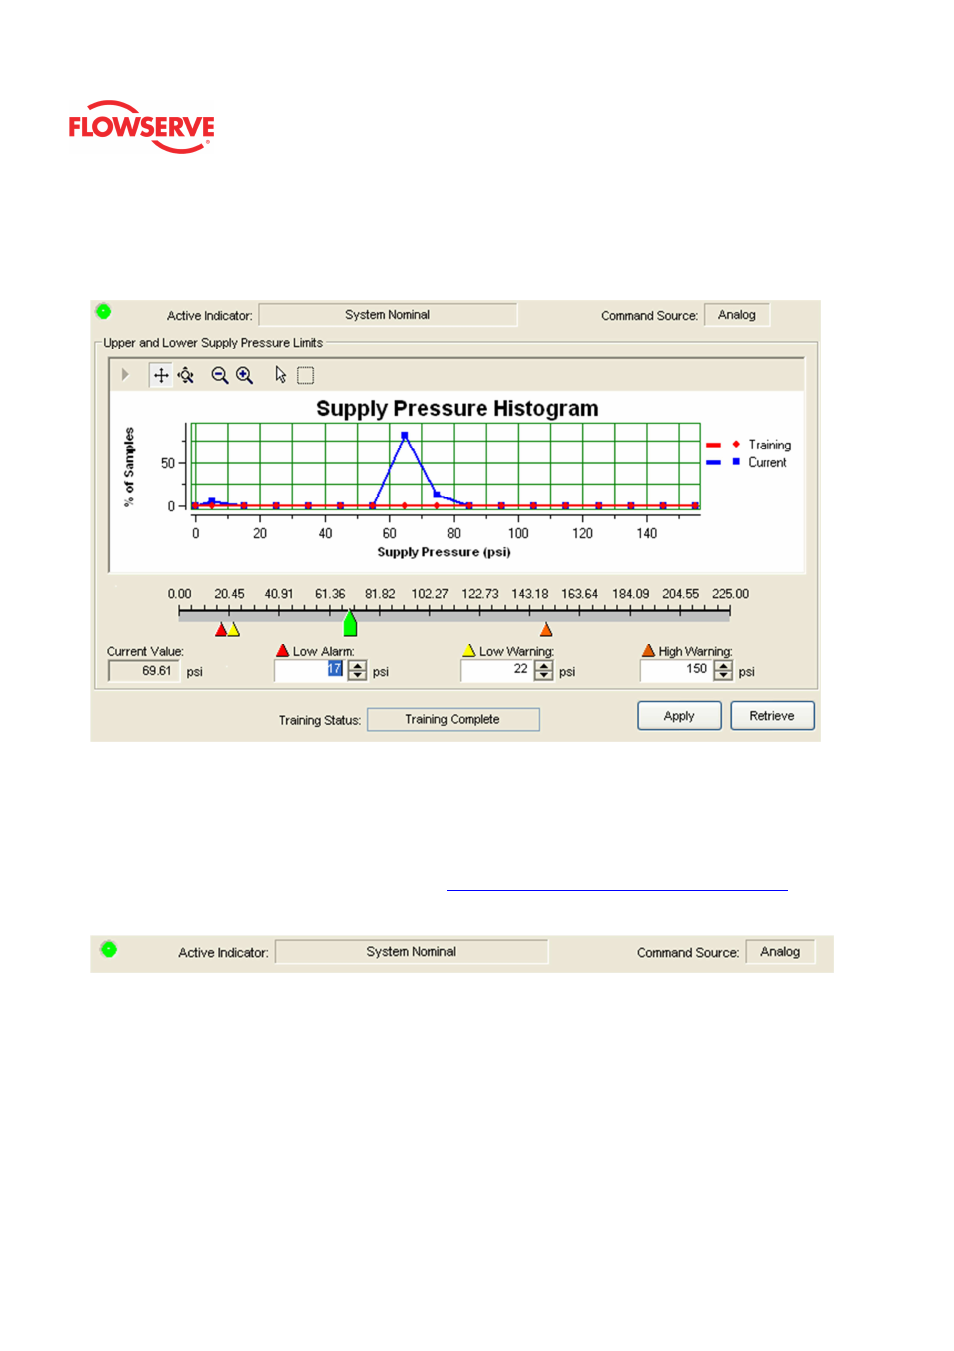The height and width of the screenshot is (1351, 954).
Task: Click upper Command Source Analog box
Action: 737,315
